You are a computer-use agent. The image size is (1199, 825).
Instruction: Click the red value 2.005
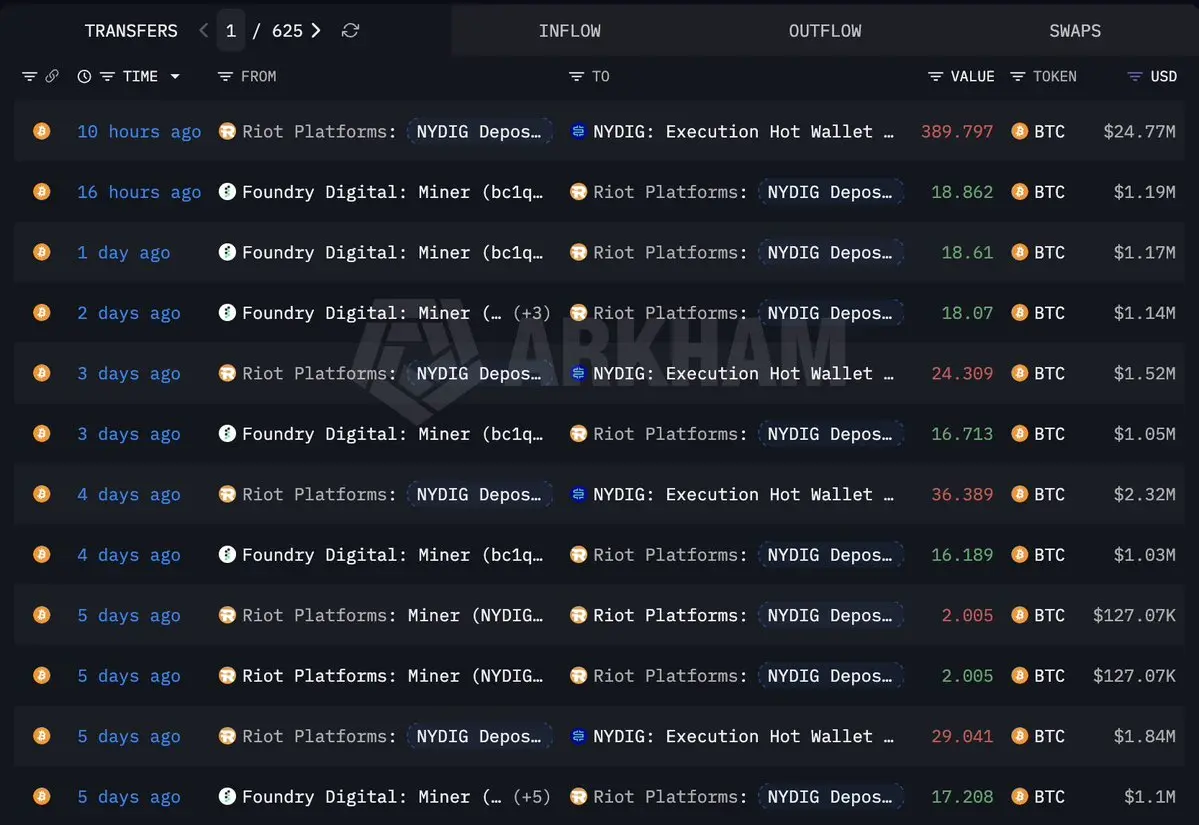(x=967, y=615)
